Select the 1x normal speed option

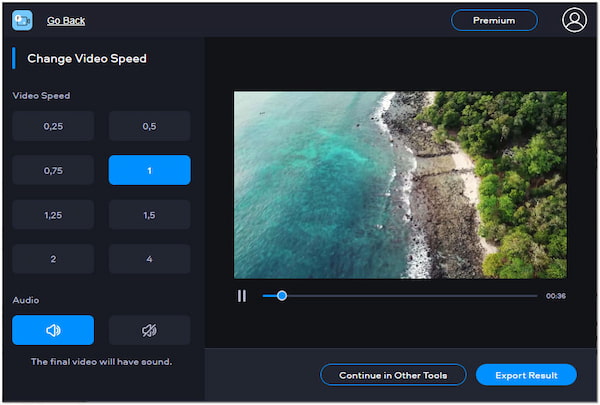[x=150, y=170]
